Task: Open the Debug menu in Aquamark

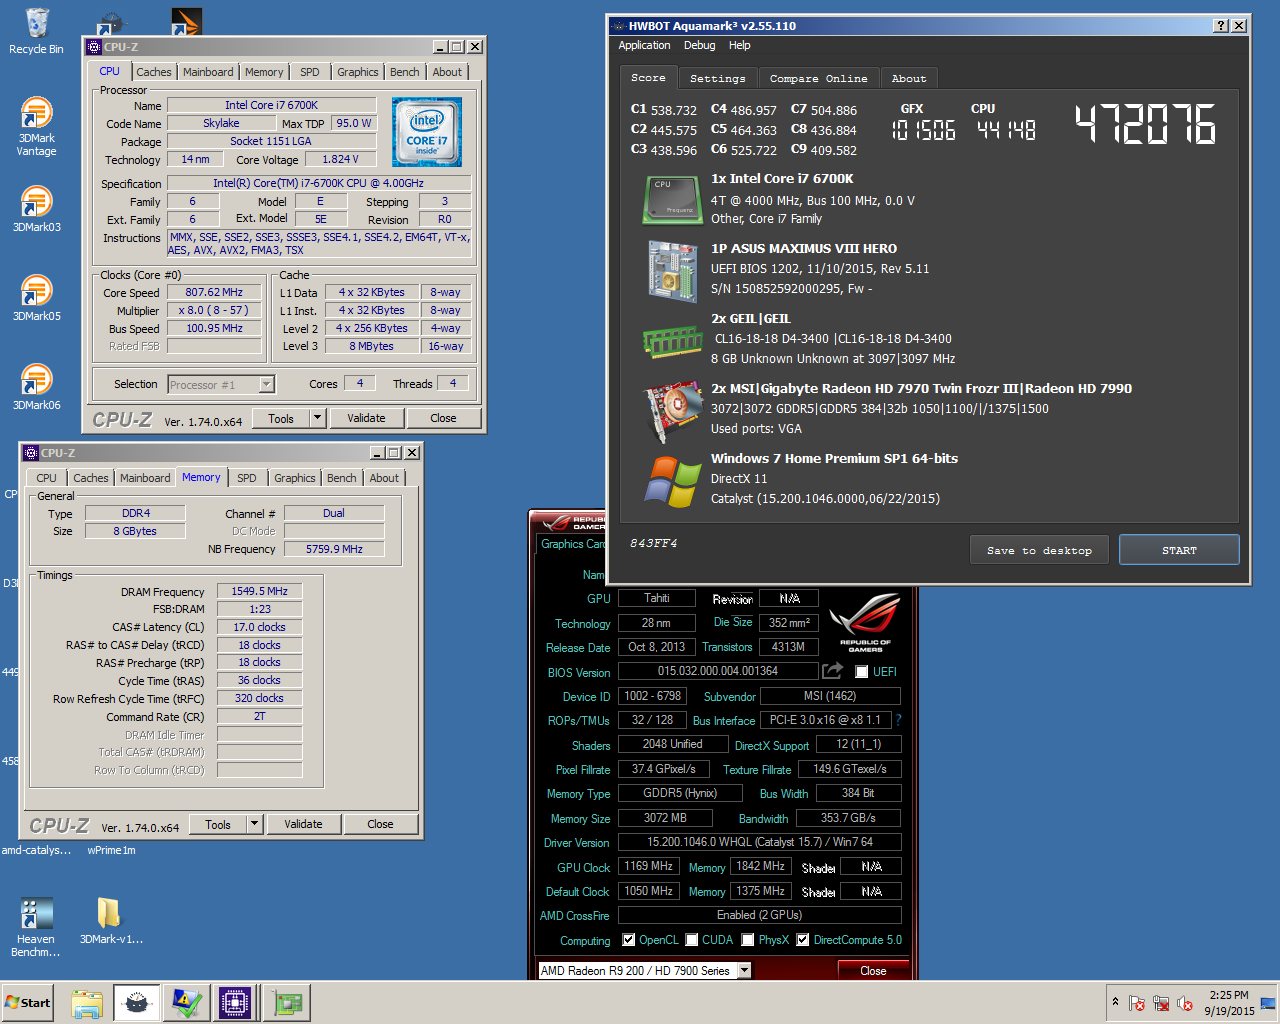Action: [699, 45]
